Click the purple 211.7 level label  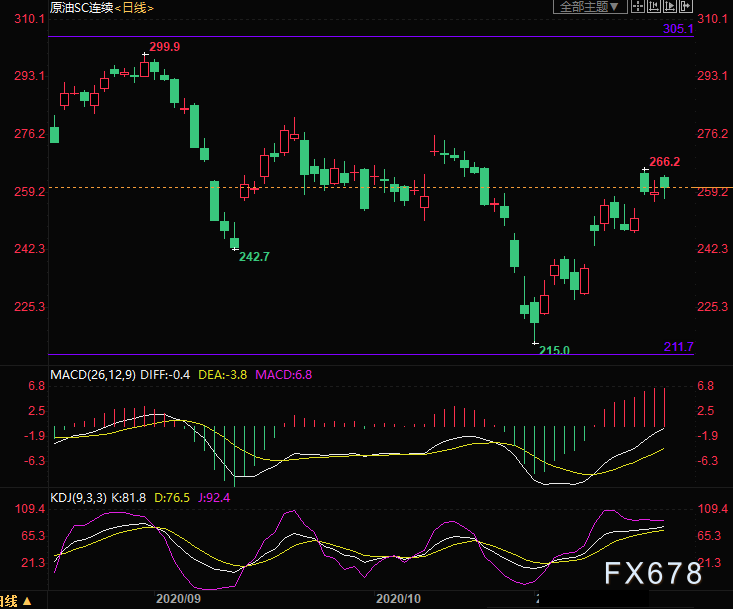click(678, 347)
